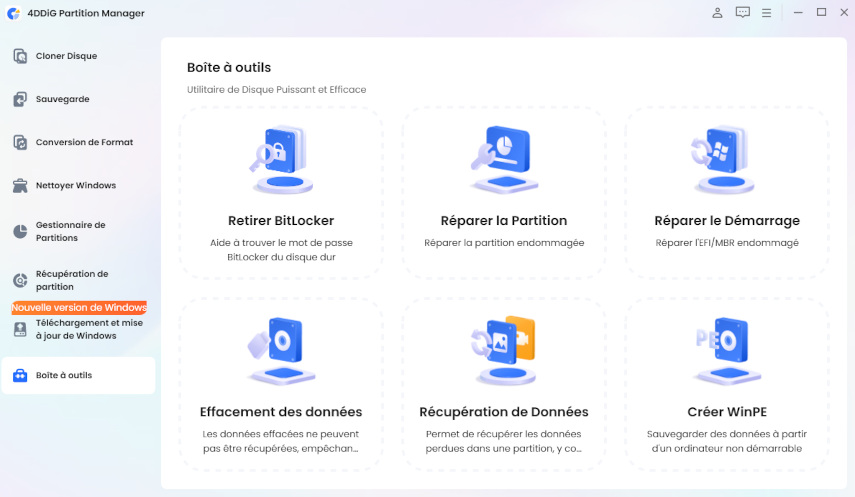Viewport: 855px width, 497px height.
Task: Open the user account icon
Action: click(717, 13)
